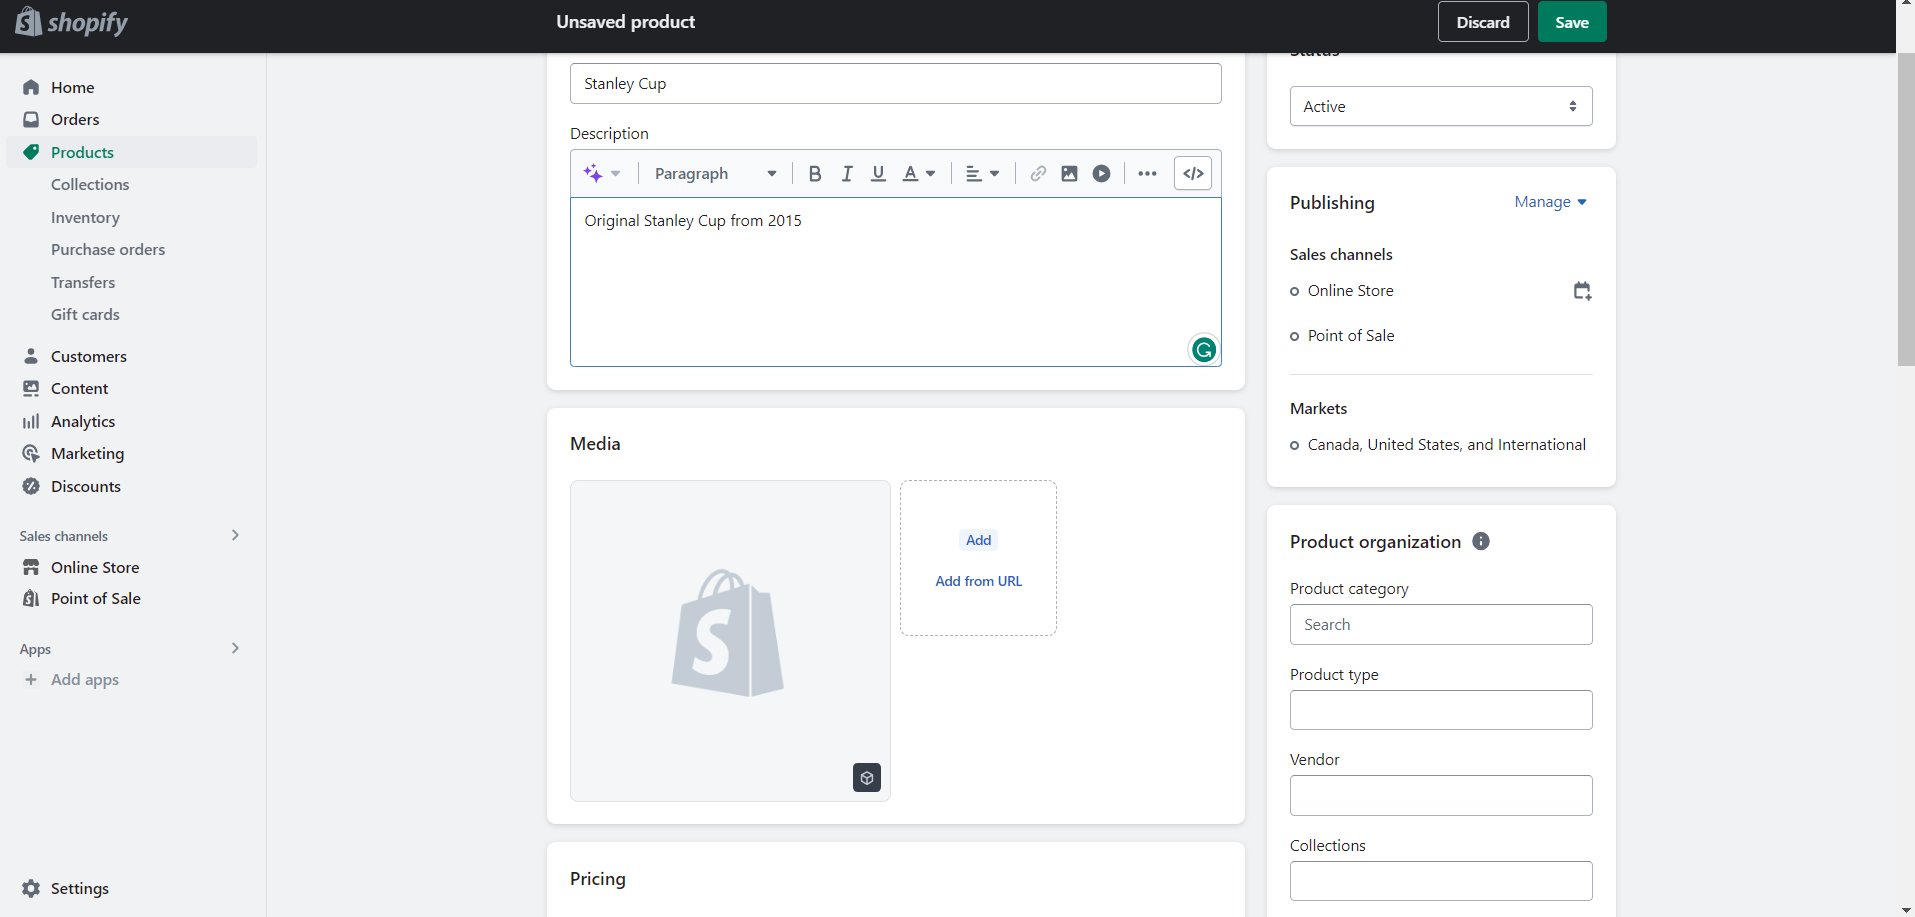Toggle bold formatting

coord(814,173)
